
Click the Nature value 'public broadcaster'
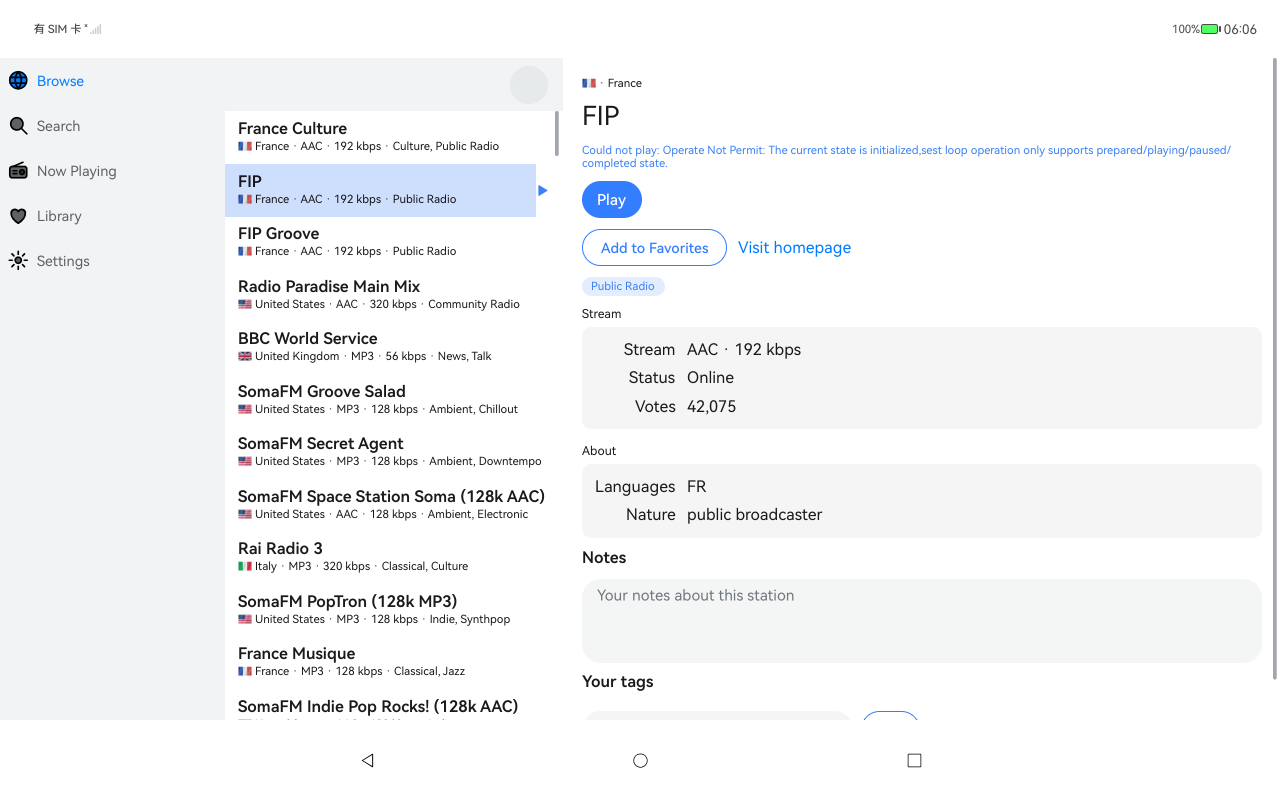[754, 515]
